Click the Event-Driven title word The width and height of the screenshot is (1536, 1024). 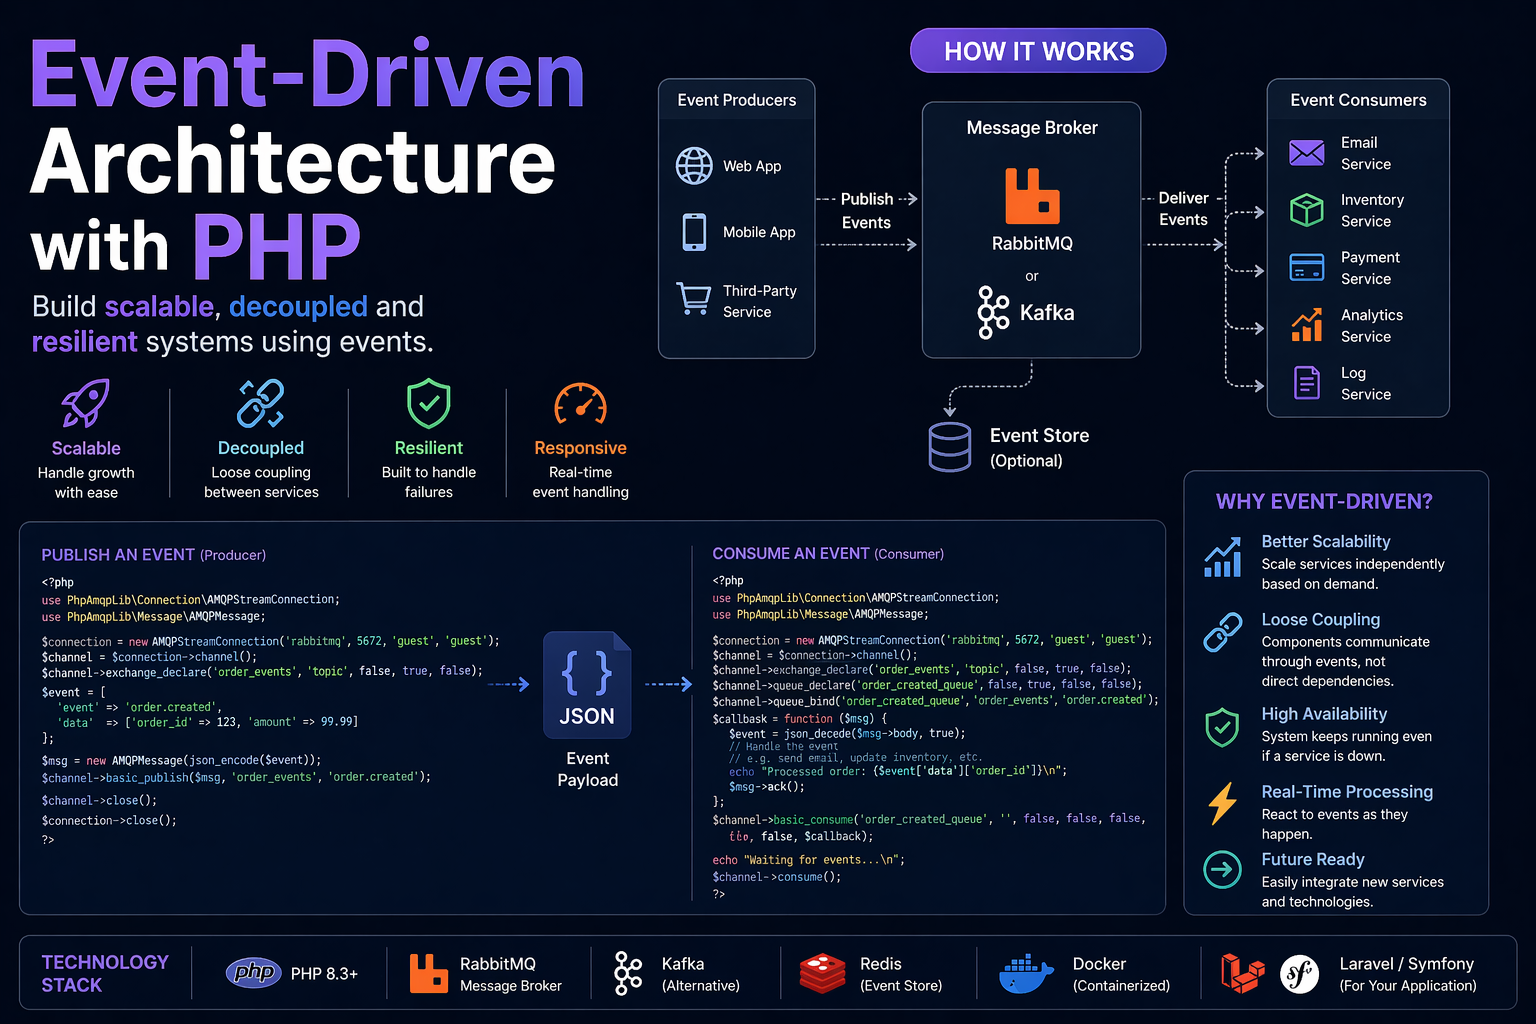pyautogui.click(x=307, y=75)
